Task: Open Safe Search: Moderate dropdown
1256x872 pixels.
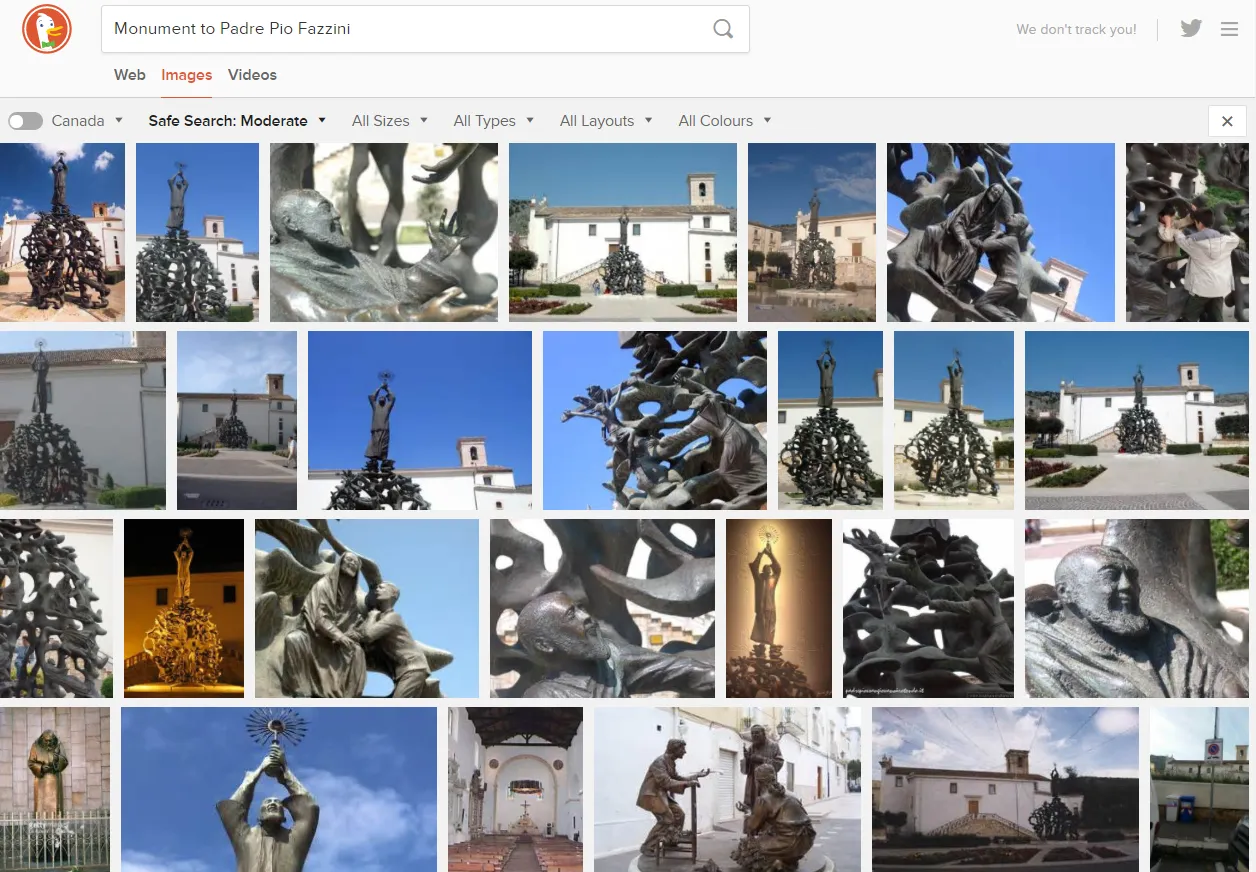Action: [238, 121]
